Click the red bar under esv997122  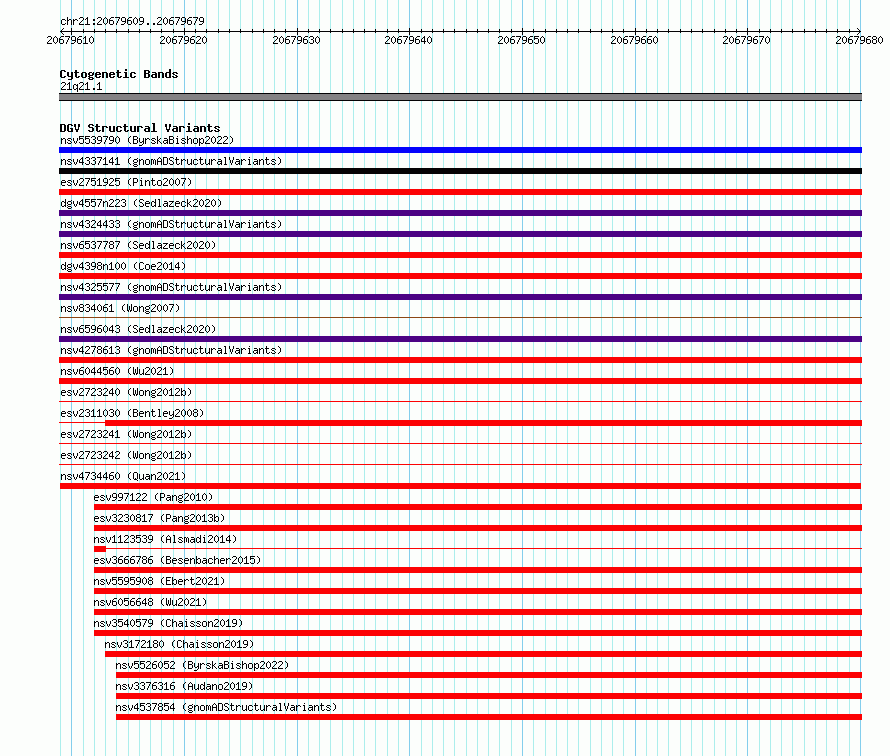point(478,507)
